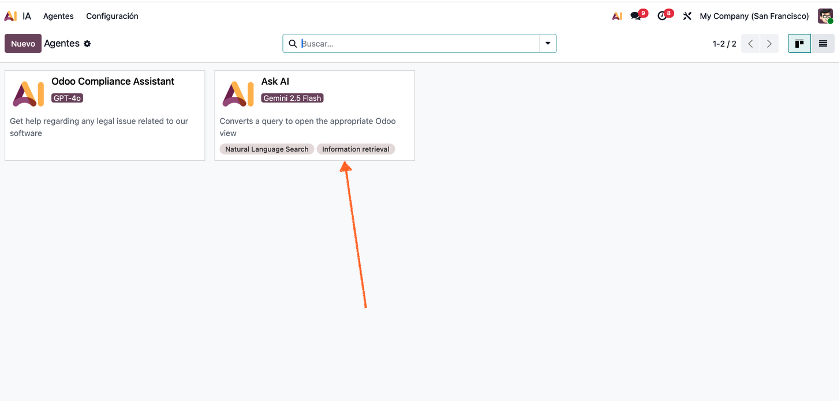Click the Gemini 2.5 Flash badge
Viewport: 839px width, 401px height.
292,98
